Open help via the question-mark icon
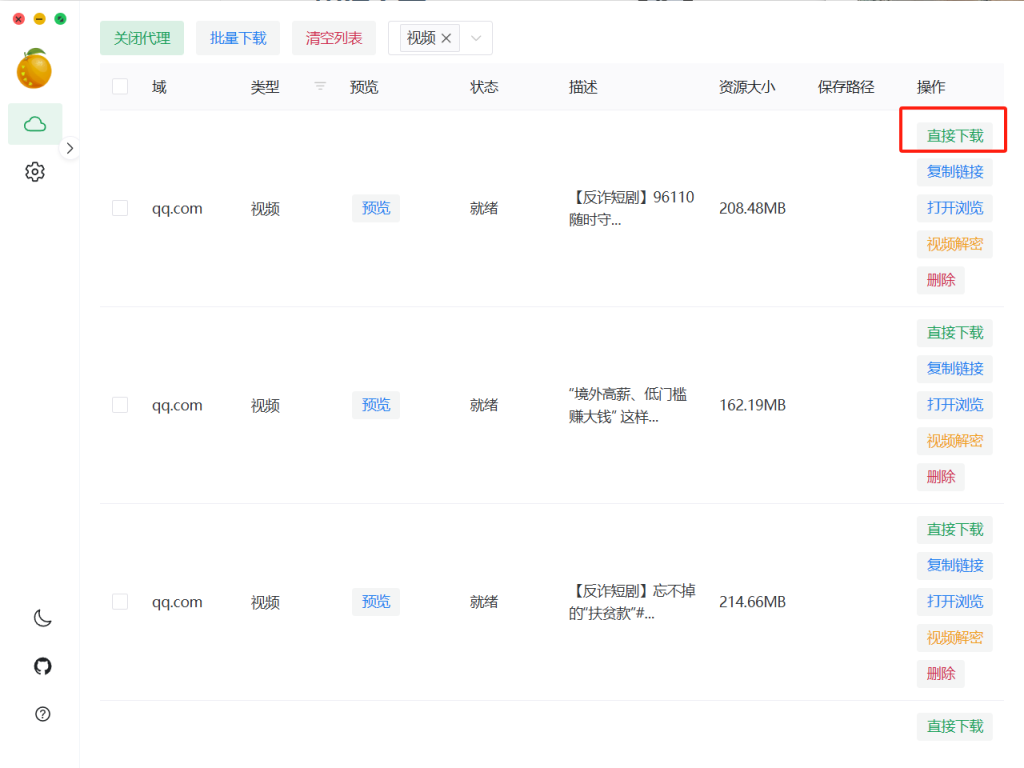This screenshot has height=768, width=1024. (42, 714)
